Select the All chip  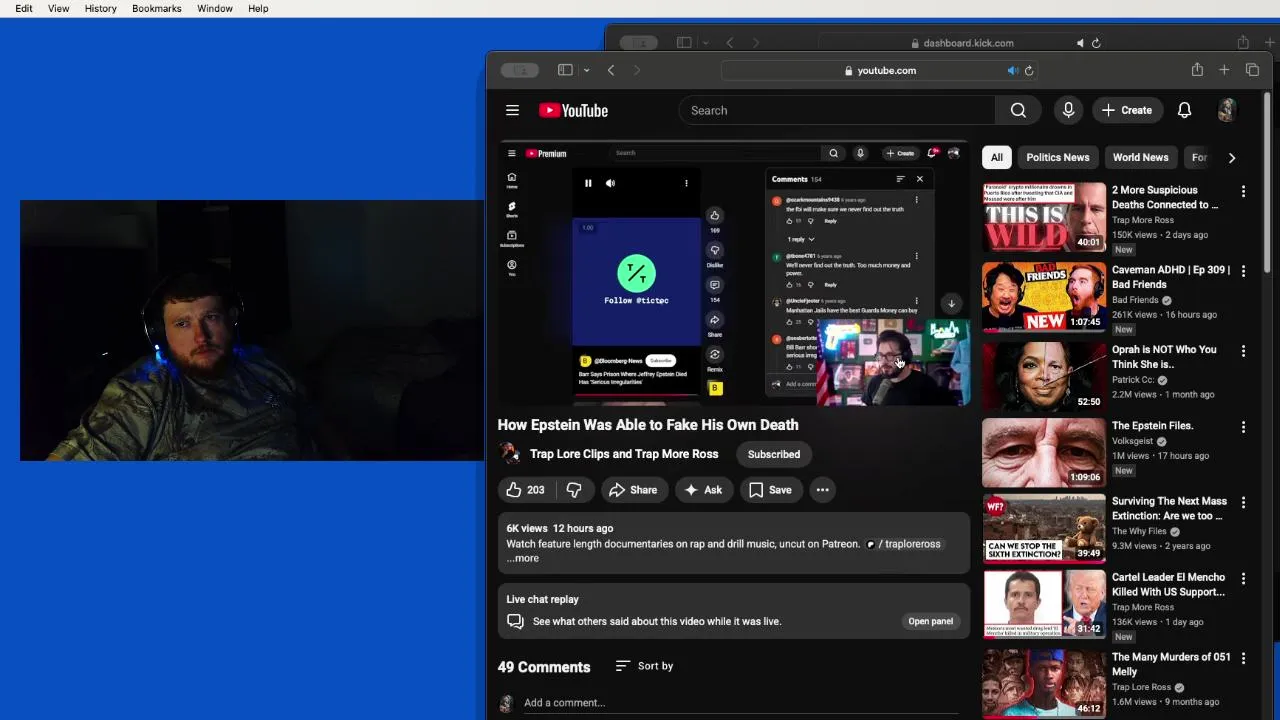pyautogui.click(x=997, y=157)
